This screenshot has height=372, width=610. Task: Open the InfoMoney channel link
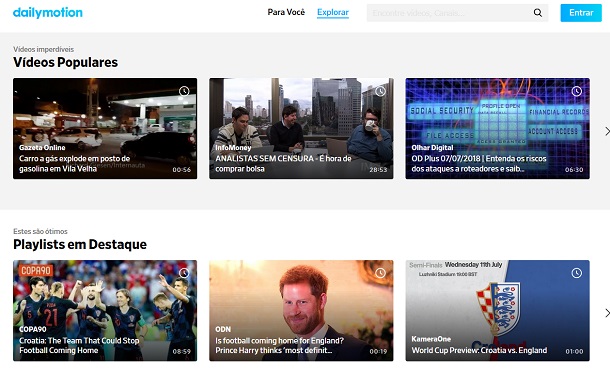[x=233, y=147]
